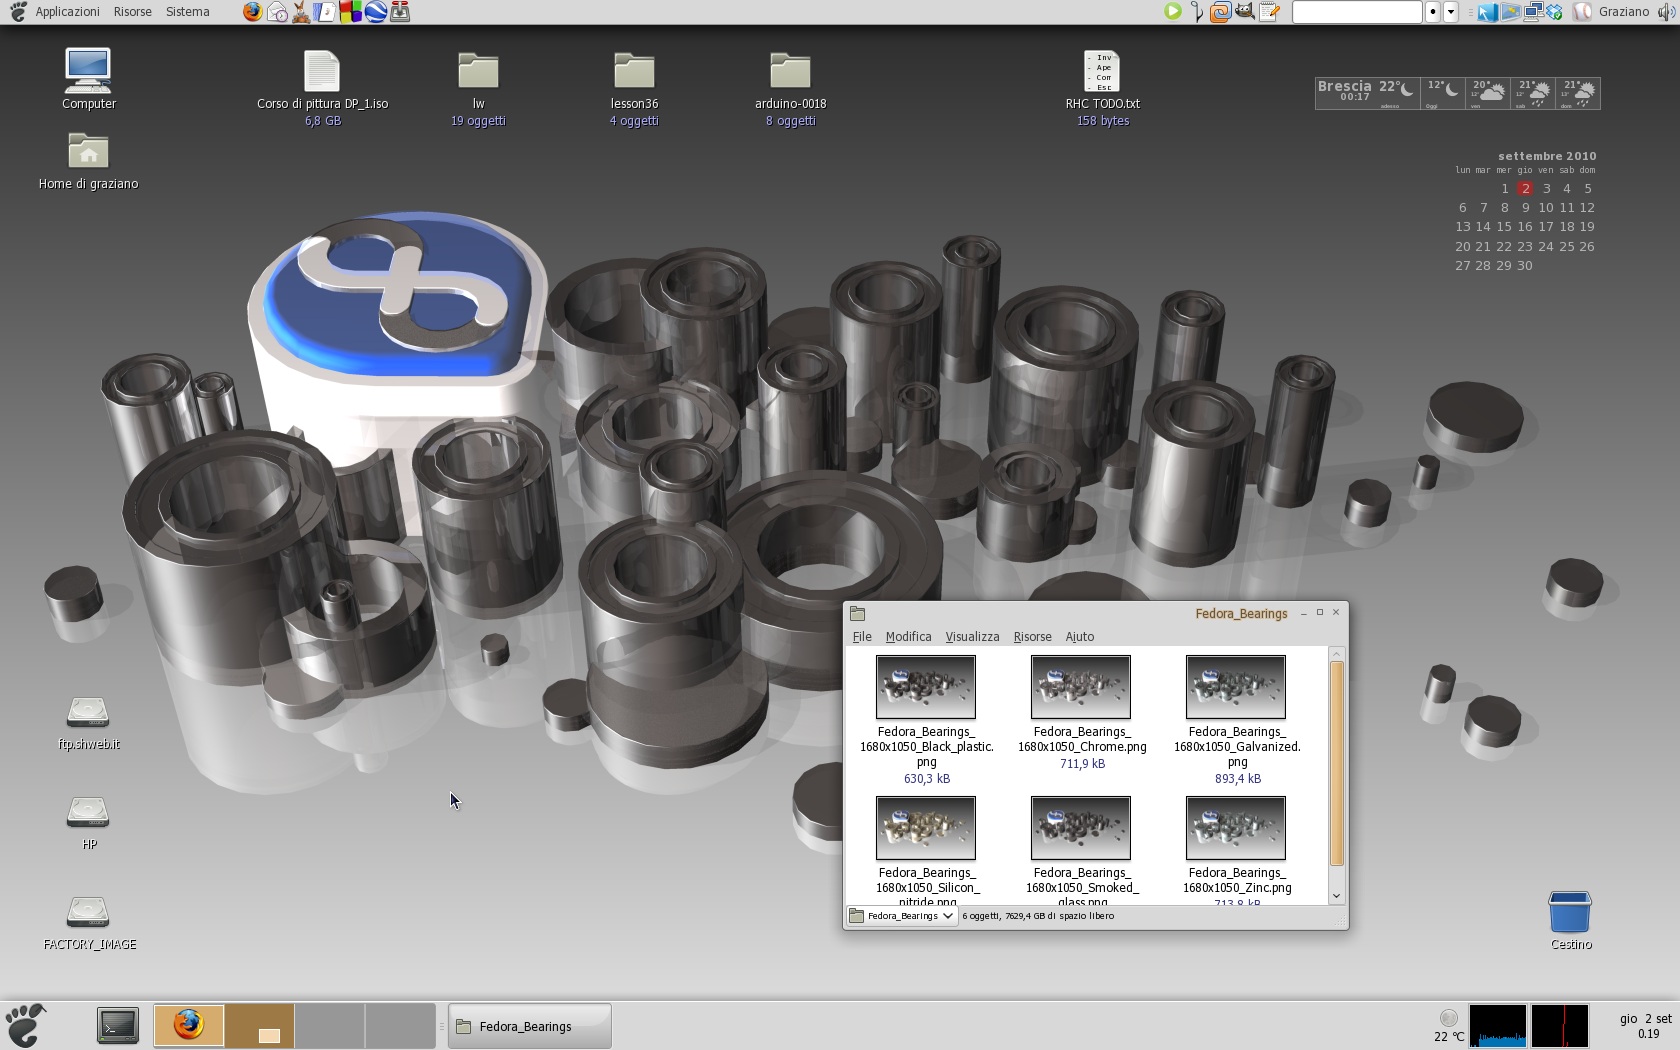
Task: Launch VMware from the orange panel icon
Action: [x=1220, y=12]
